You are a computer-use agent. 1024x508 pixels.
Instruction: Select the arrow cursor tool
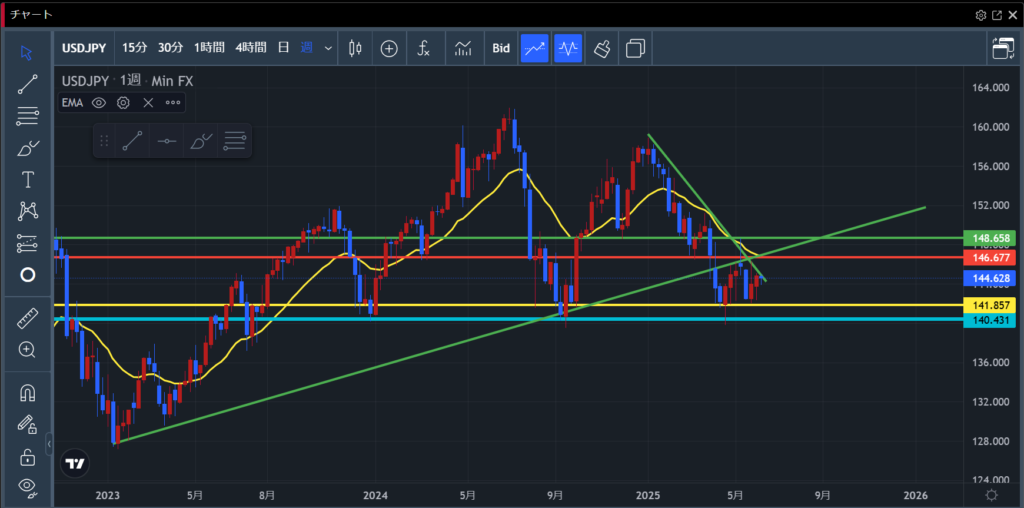tap(27, 52)
